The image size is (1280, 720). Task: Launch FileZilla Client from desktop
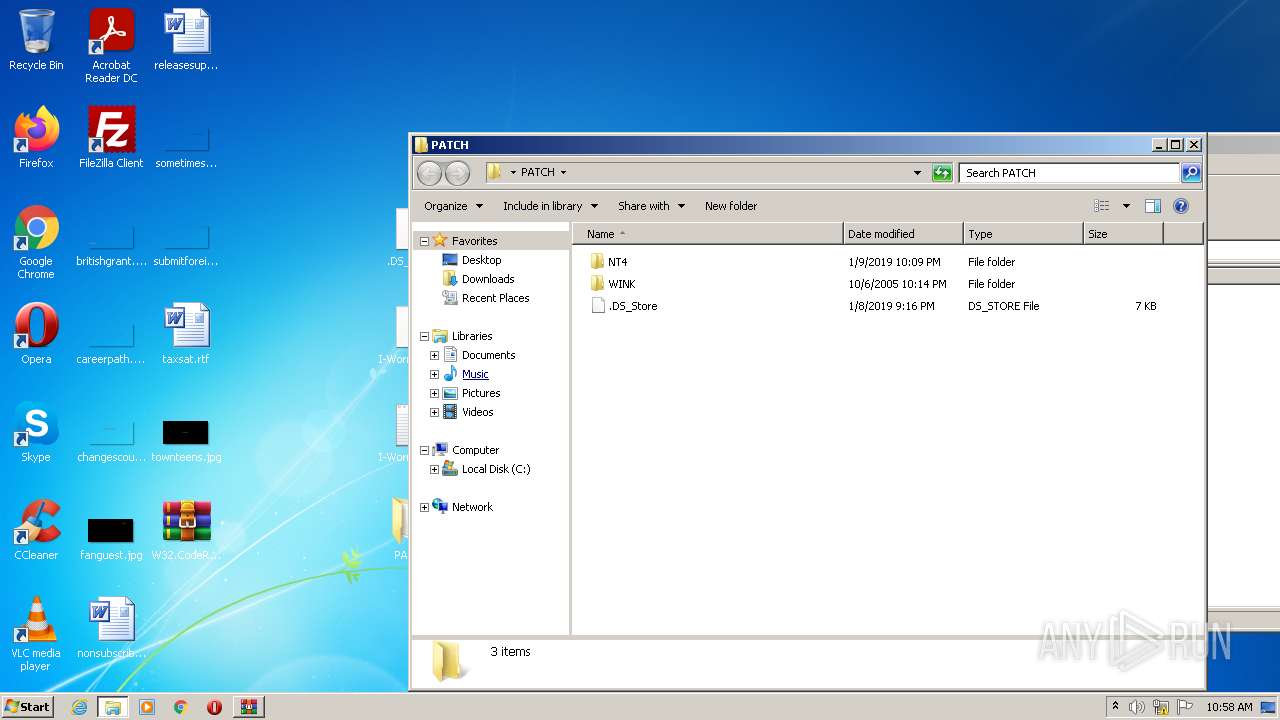click(x=111, y=138)
